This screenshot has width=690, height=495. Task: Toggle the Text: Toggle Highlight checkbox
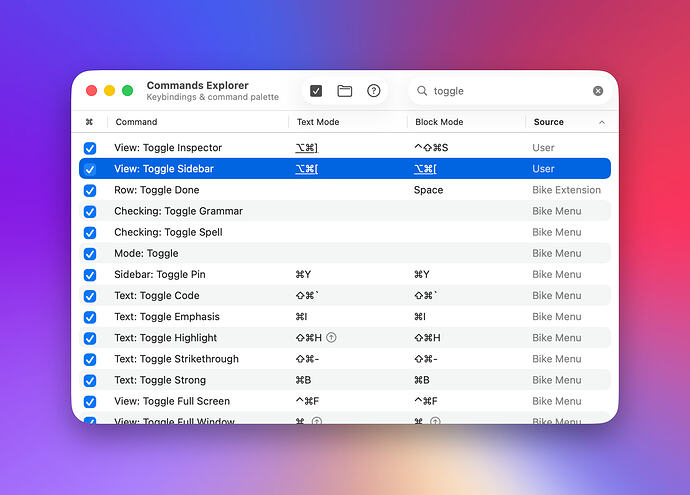90,338
